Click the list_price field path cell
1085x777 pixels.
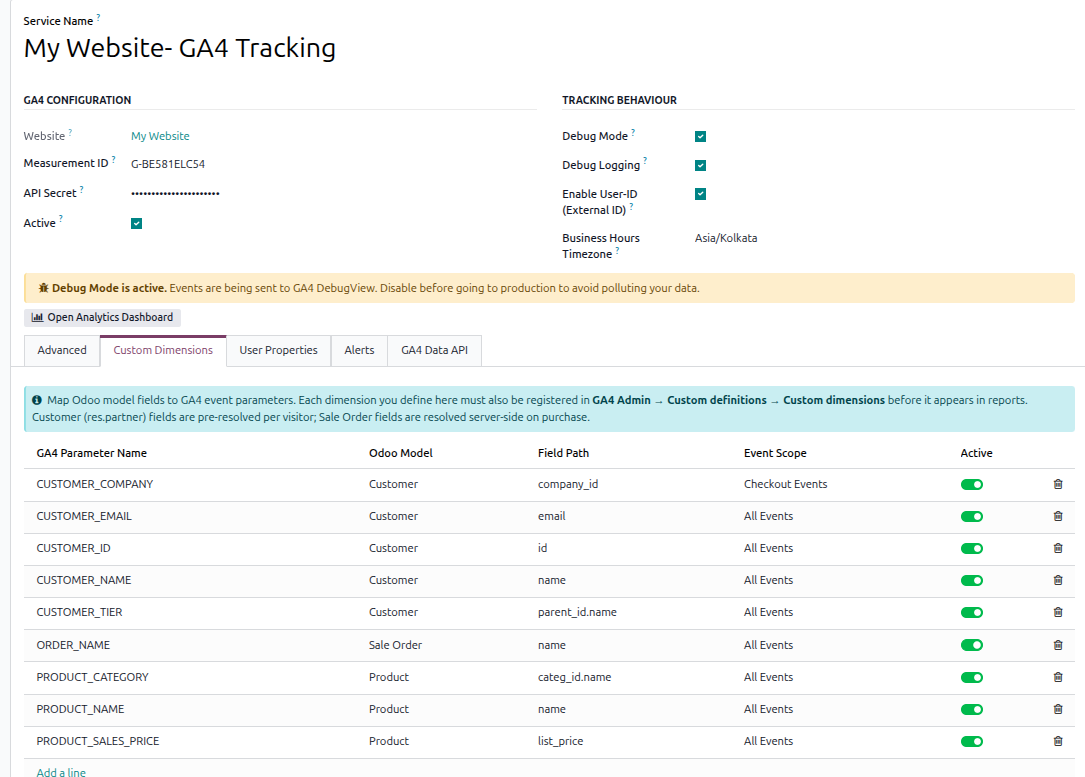pos(560,741)
